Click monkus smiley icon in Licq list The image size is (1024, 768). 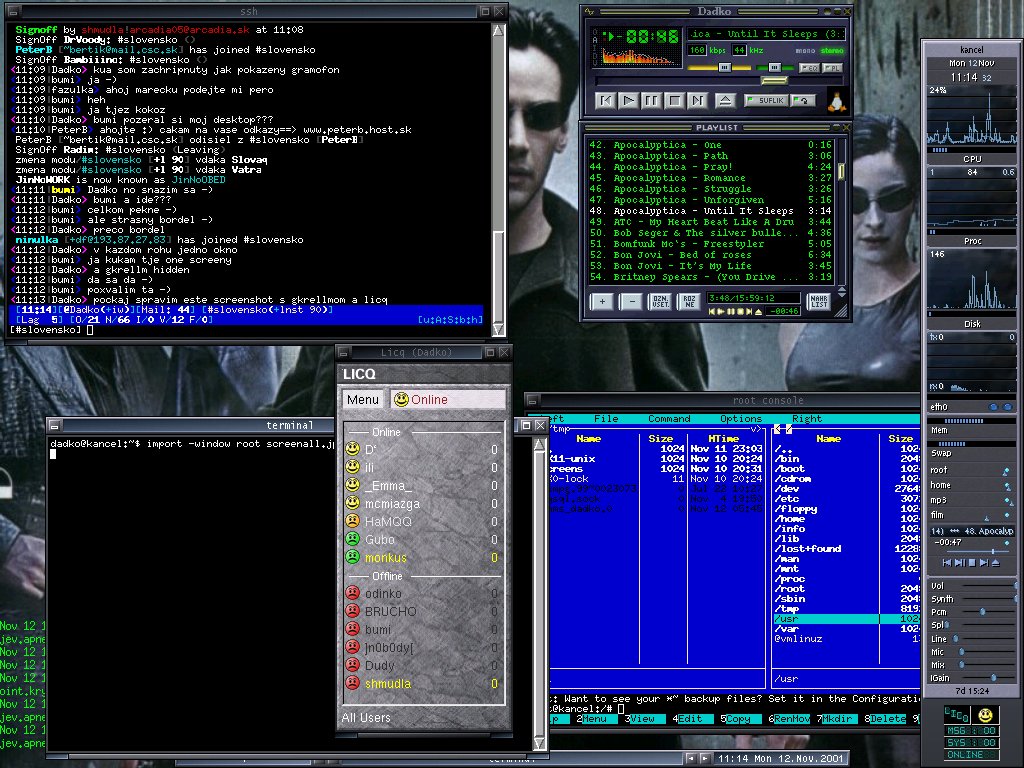[352, 557]
